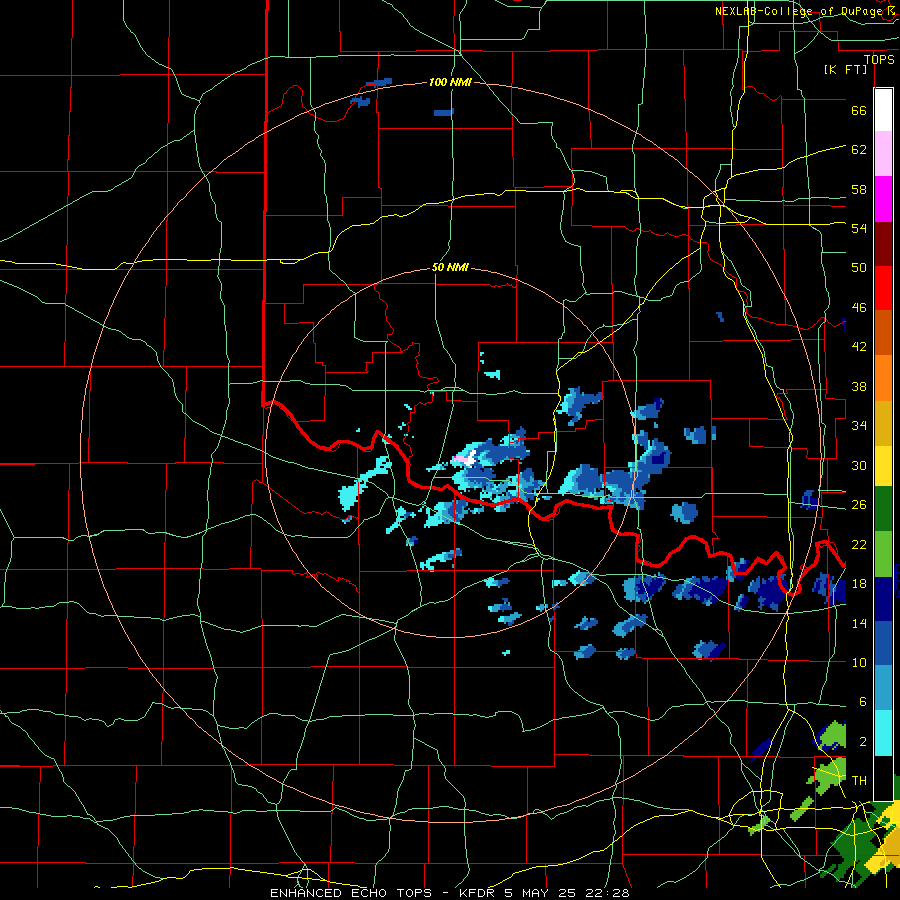Click the legend value '42'

859,347
